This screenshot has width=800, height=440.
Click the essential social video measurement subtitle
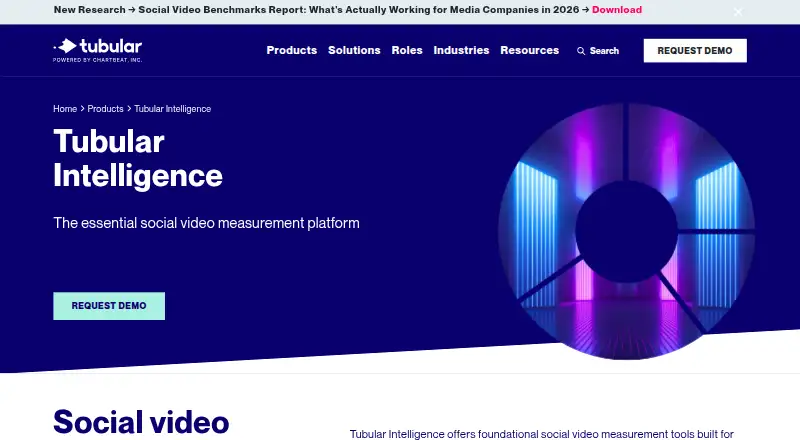pos(206,223)
